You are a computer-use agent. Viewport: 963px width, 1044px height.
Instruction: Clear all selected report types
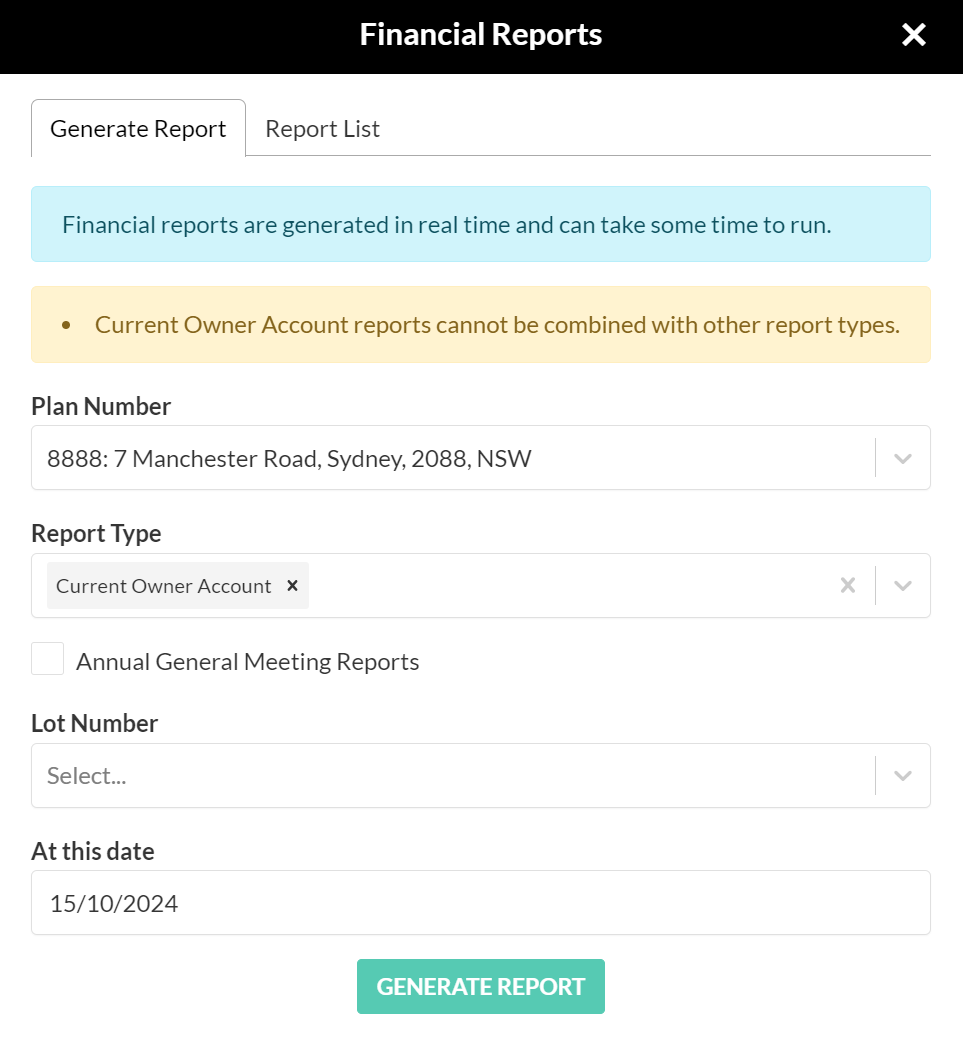[848, 585]
